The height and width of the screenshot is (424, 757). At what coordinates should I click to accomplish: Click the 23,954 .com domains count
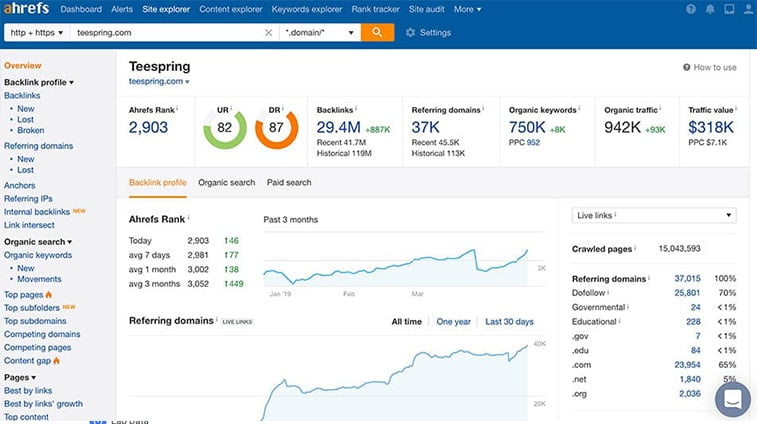687,365
